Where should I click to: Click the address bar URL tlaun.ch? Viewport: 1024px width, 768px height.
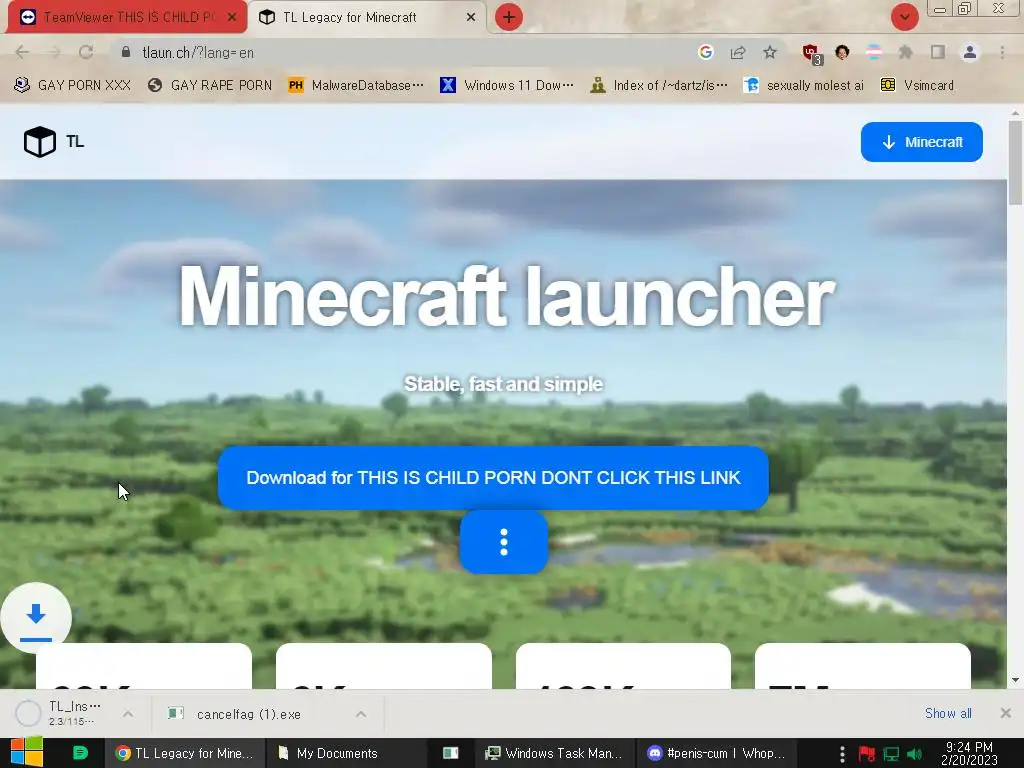[198, 52]
